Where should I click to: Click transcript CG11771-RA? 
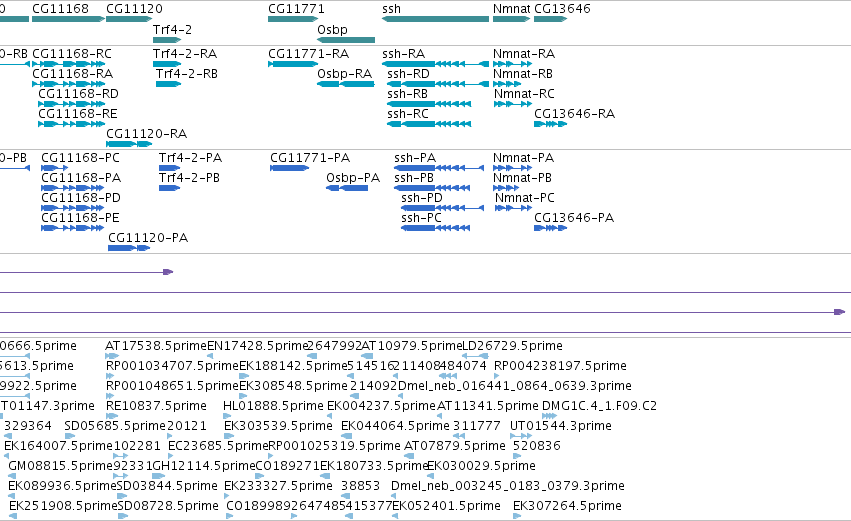(x=309, y=54)
